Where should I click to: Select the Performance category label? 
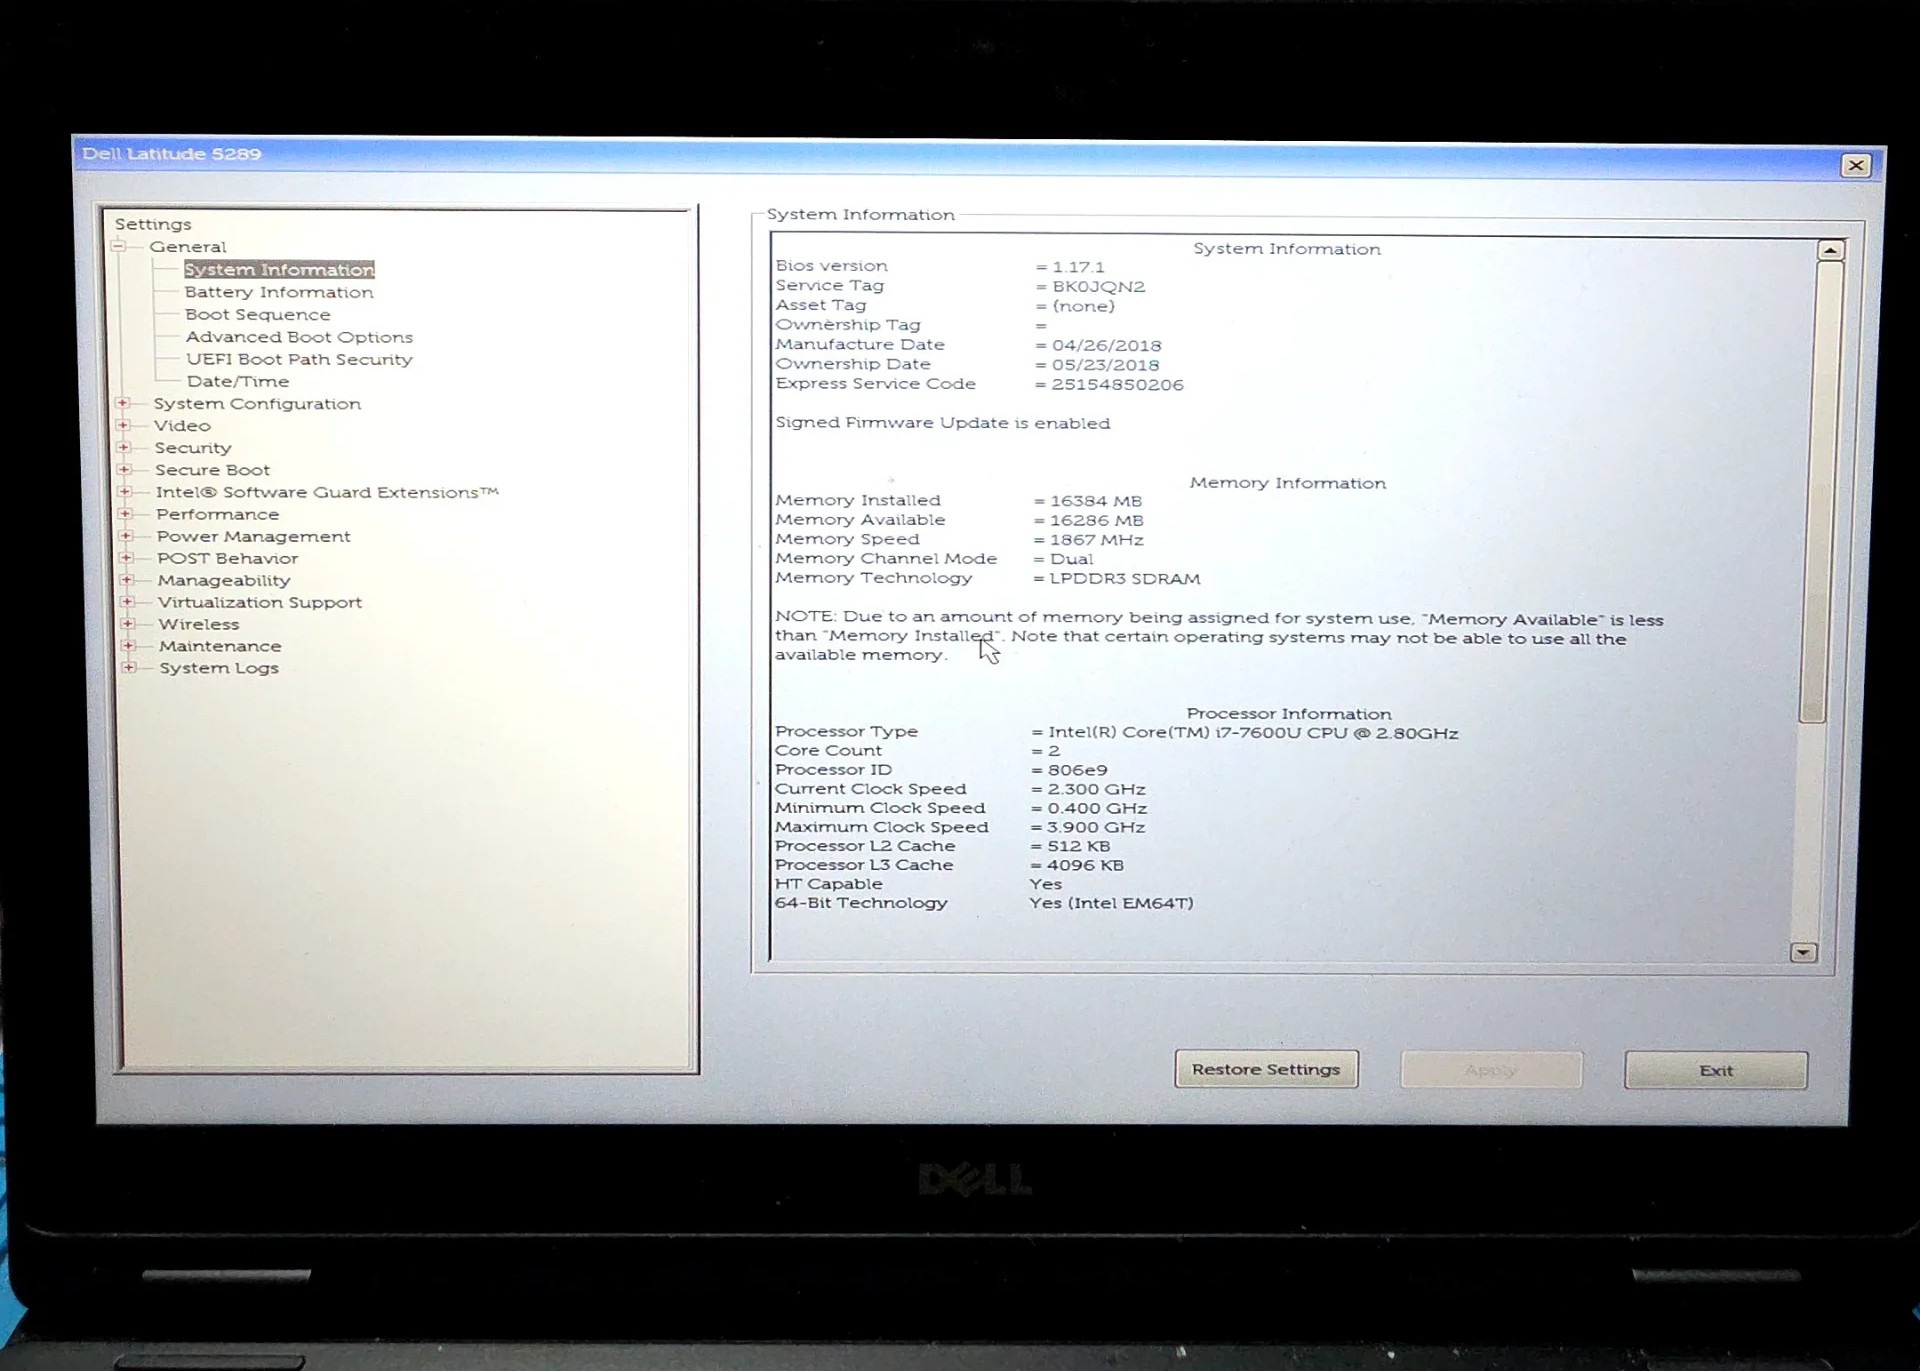point(217,514)
